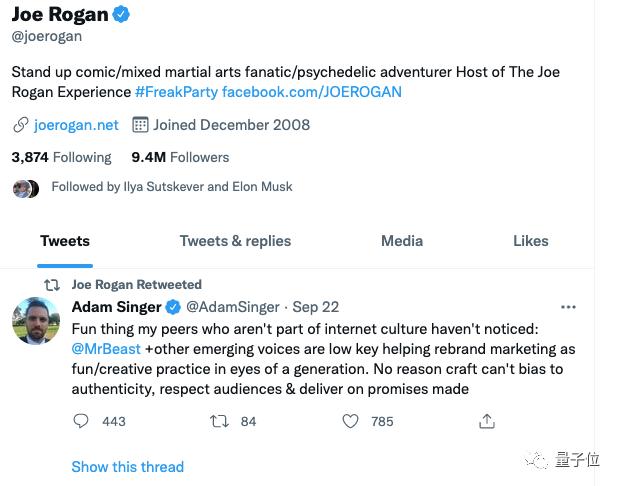Switch to the Tweets & replies tab
This screenshot has height=486, width=619.
235,241
